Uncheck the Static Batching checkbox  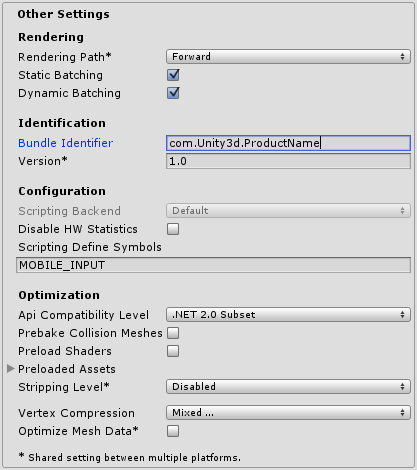point(173,75)
